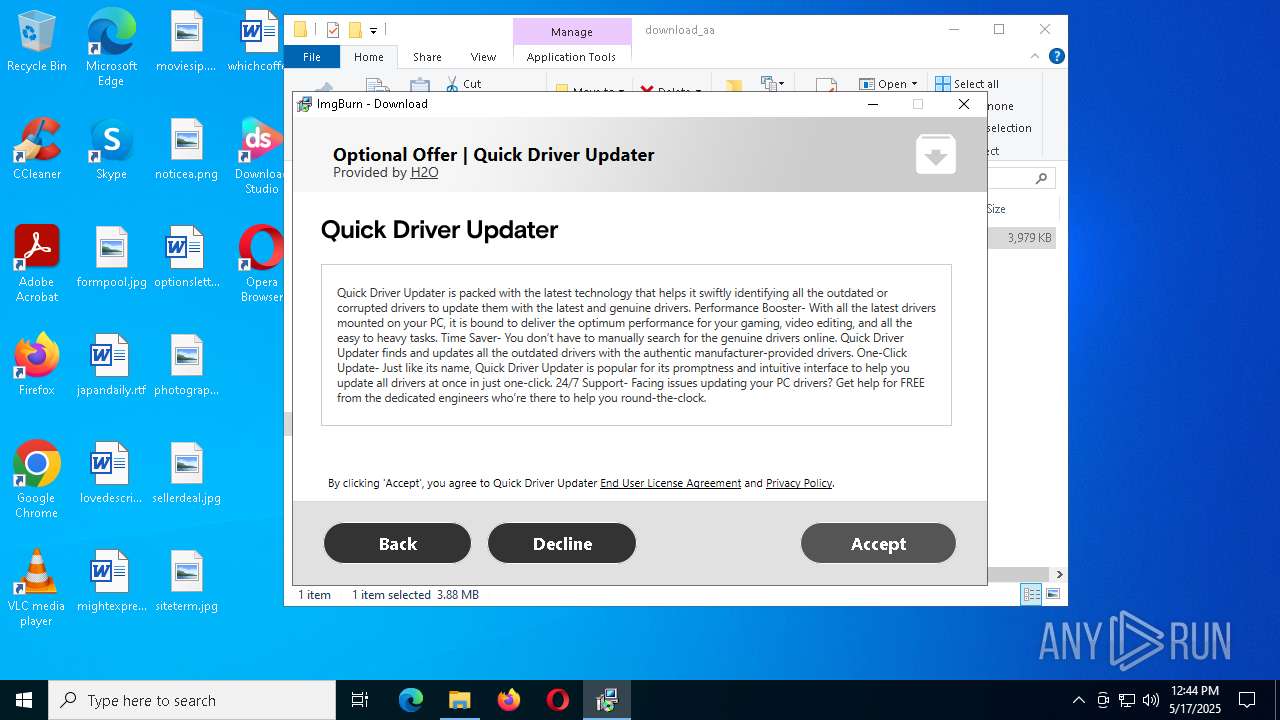This screenshot has width=1280, height=720.
Task: Open Task View from taskbar
Action: click(360, 700)
